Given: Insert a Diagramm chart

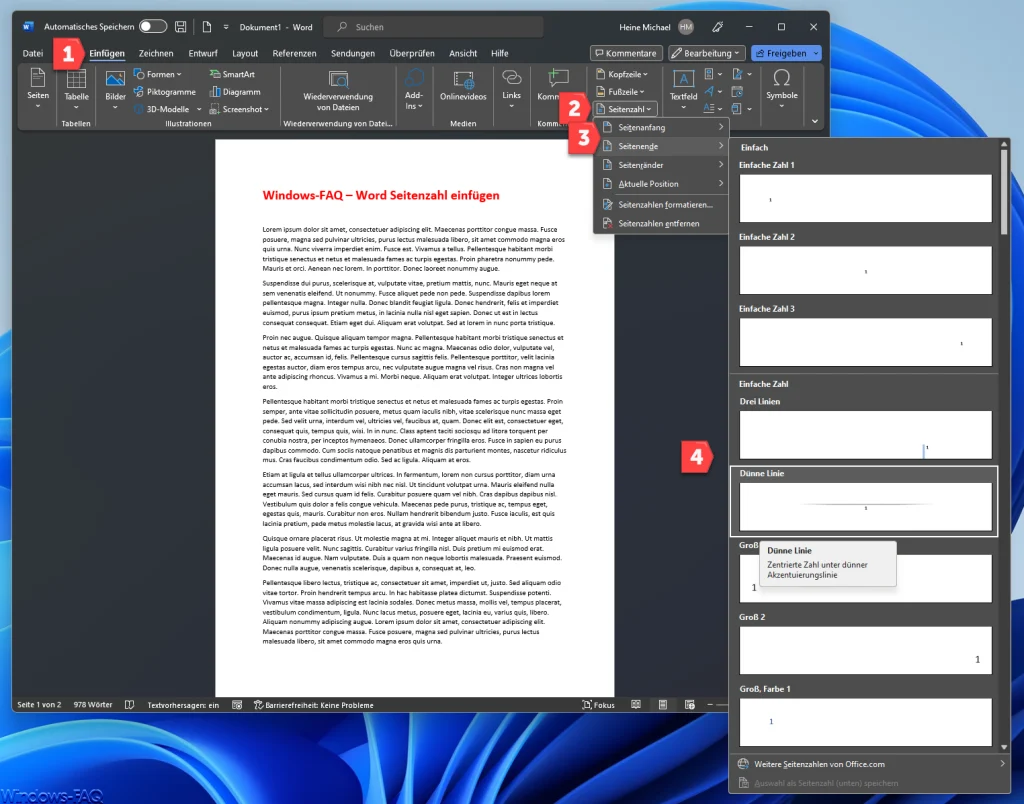Looking at the screenshot, I should pos(235,92).
